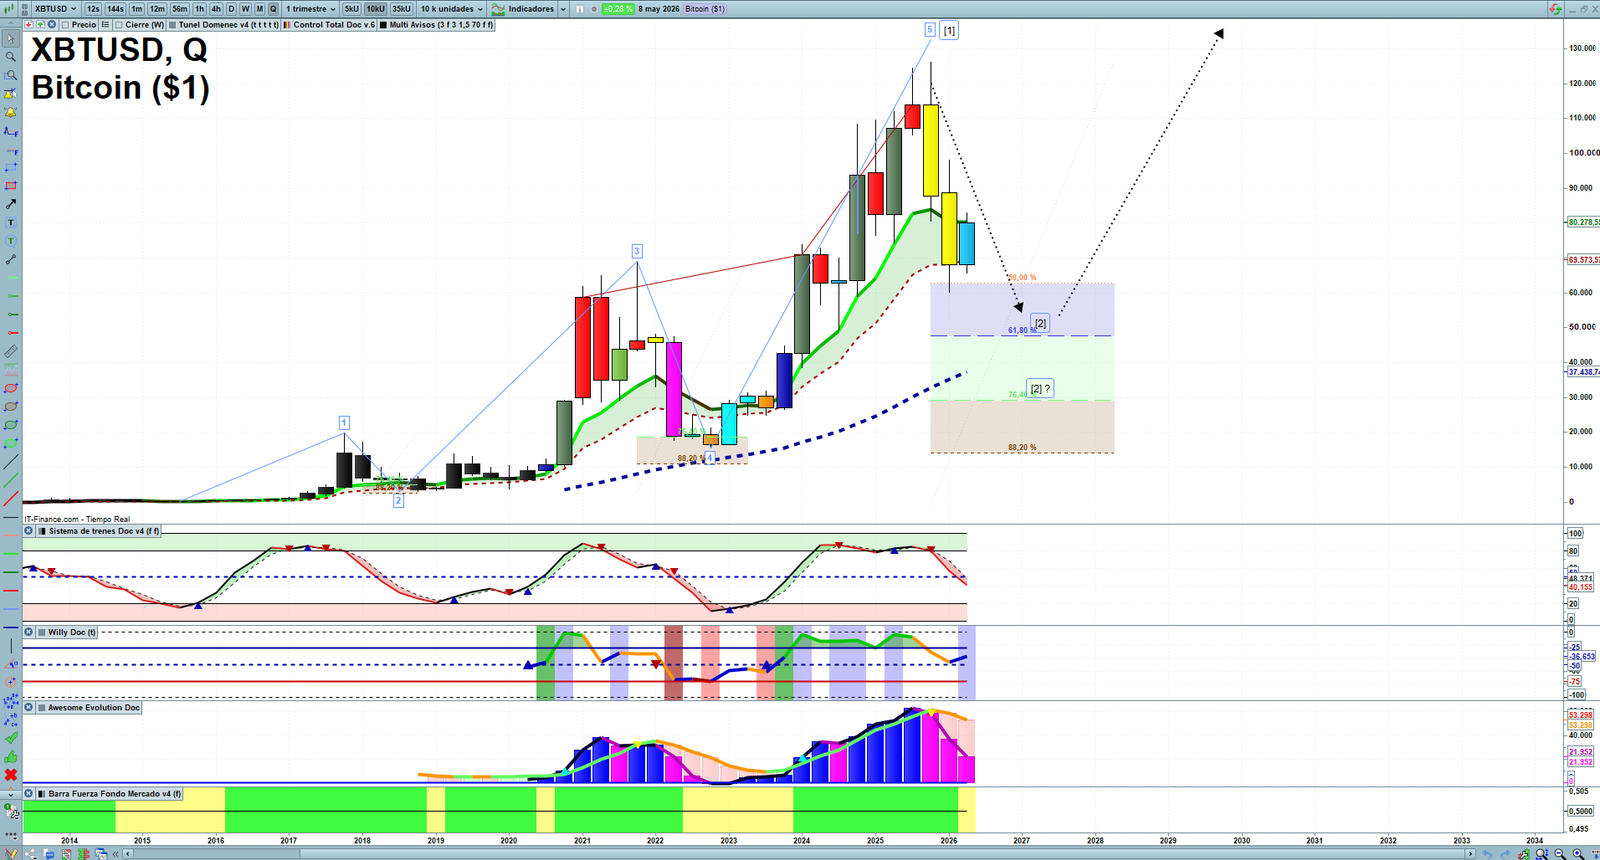Image resolution: width=1600 pixels, height=860 pixels.
Task: Collapse timeline with double-chevron at bottom left
Action: [116, 854]
